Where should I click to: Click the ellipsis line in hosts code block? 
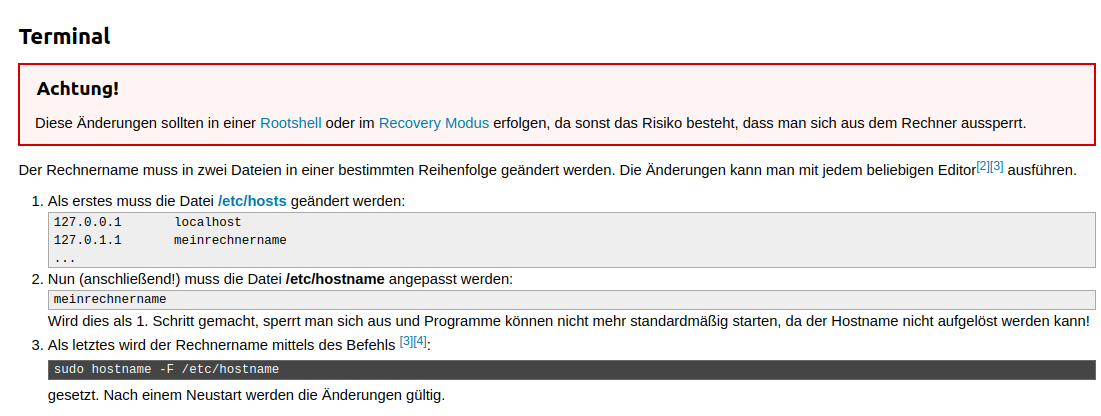(x=65, y=258)
